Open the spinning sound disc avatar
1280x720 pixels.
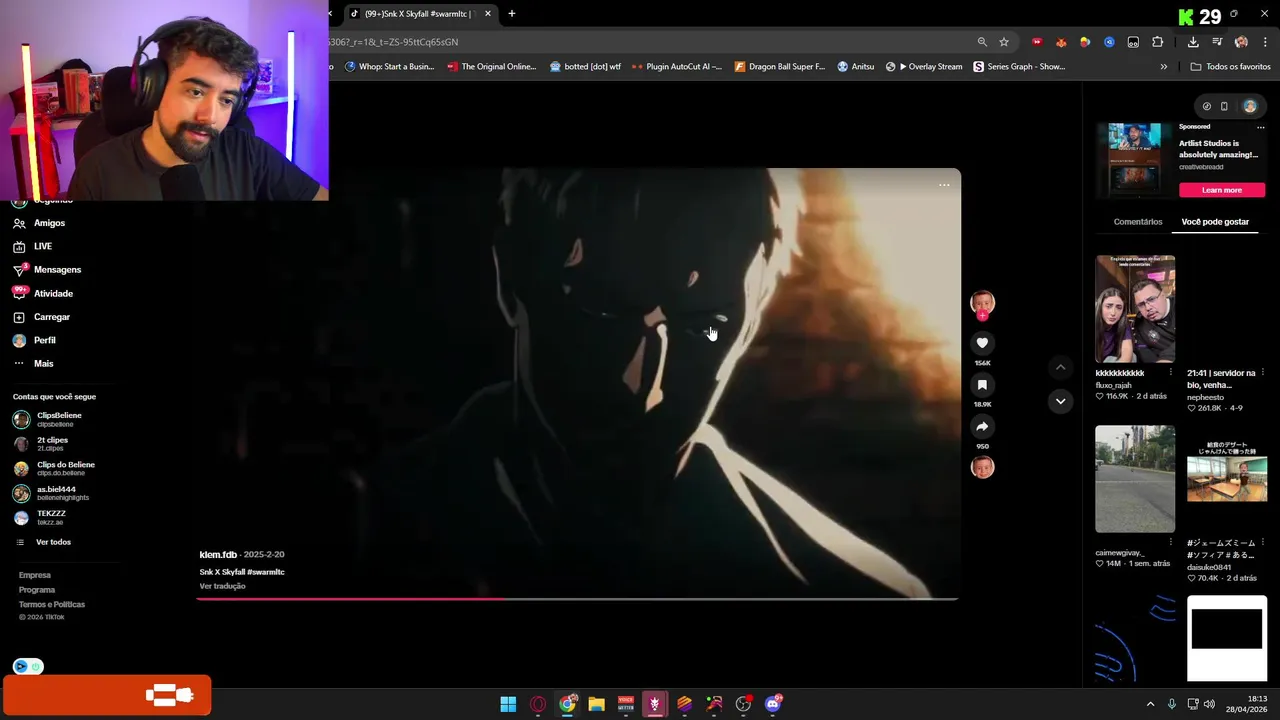(x=982, y=467)
